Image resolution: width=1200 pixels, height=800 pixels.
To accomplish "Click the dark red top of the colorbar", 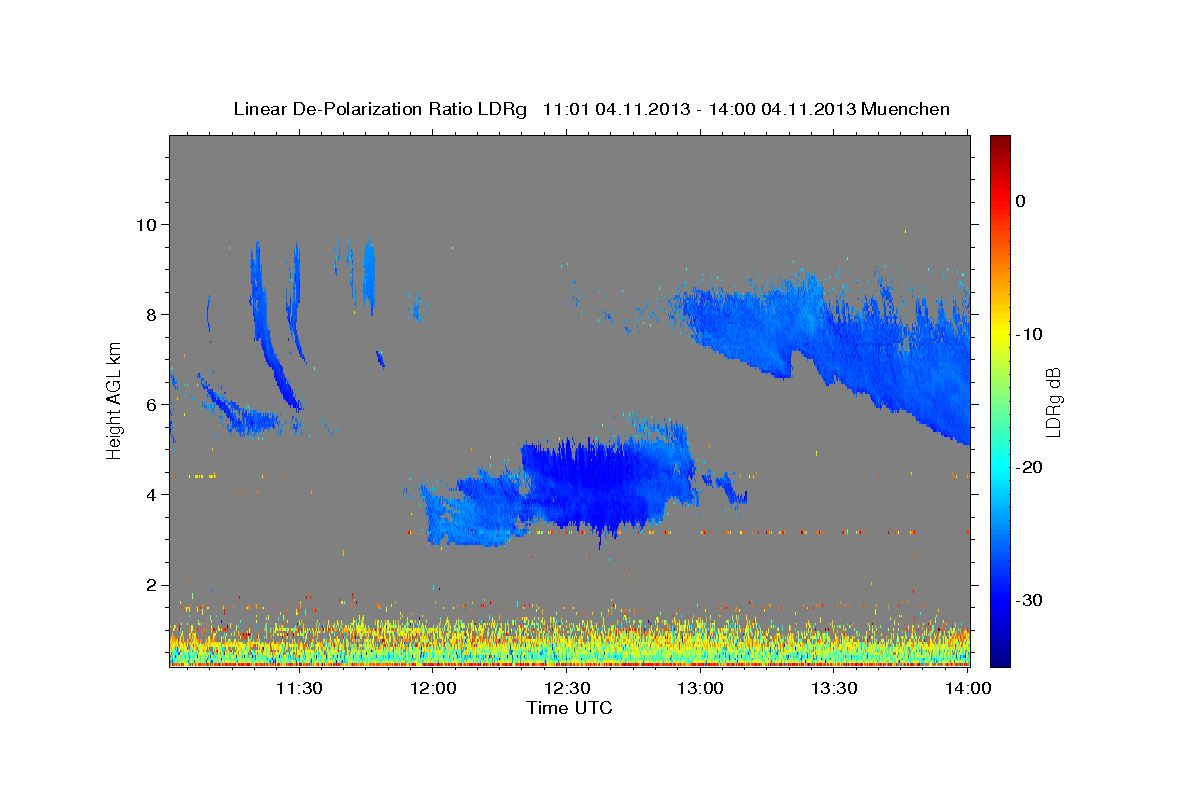I will pos(1000,145).
